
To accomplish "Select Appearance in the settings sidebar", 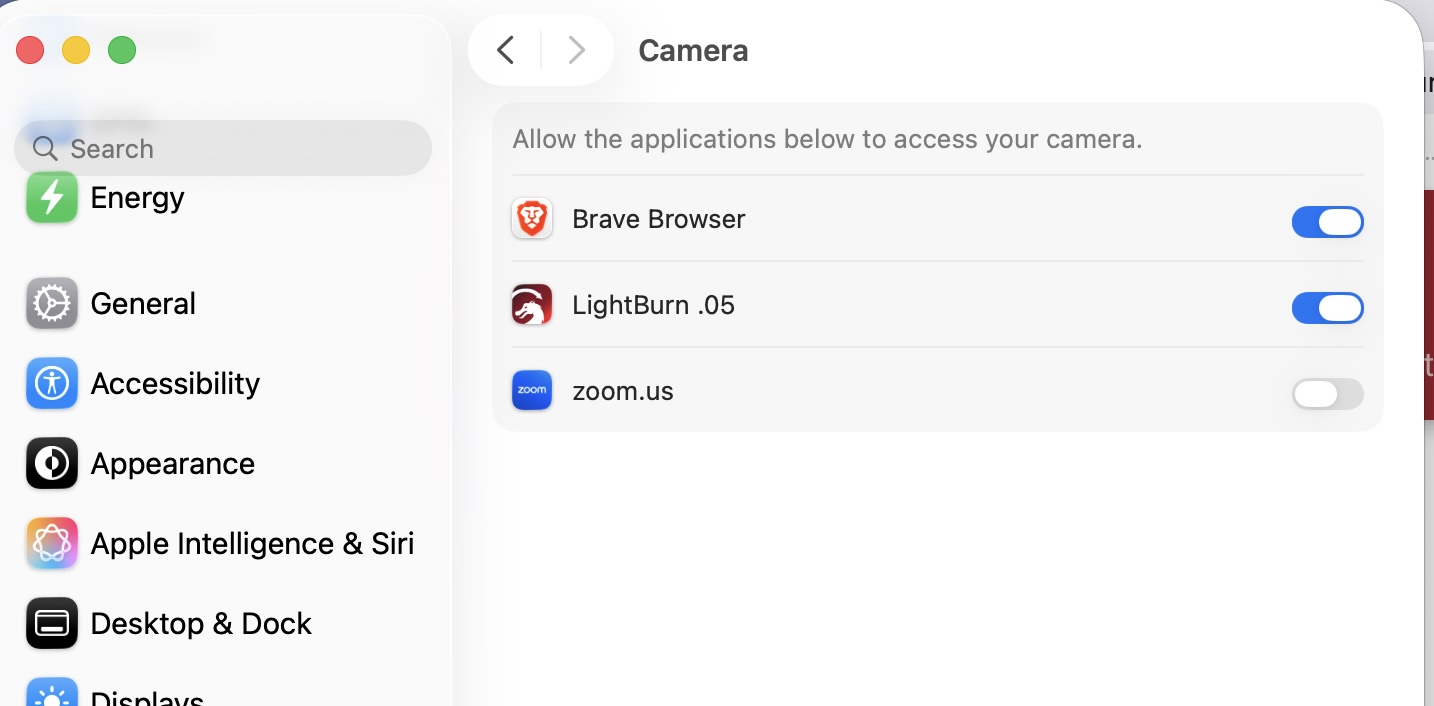I will [172, 464].
